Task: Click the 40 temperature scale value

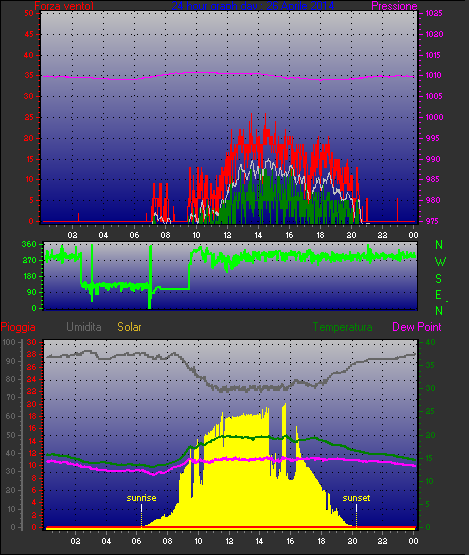Action: coord(430,342)
